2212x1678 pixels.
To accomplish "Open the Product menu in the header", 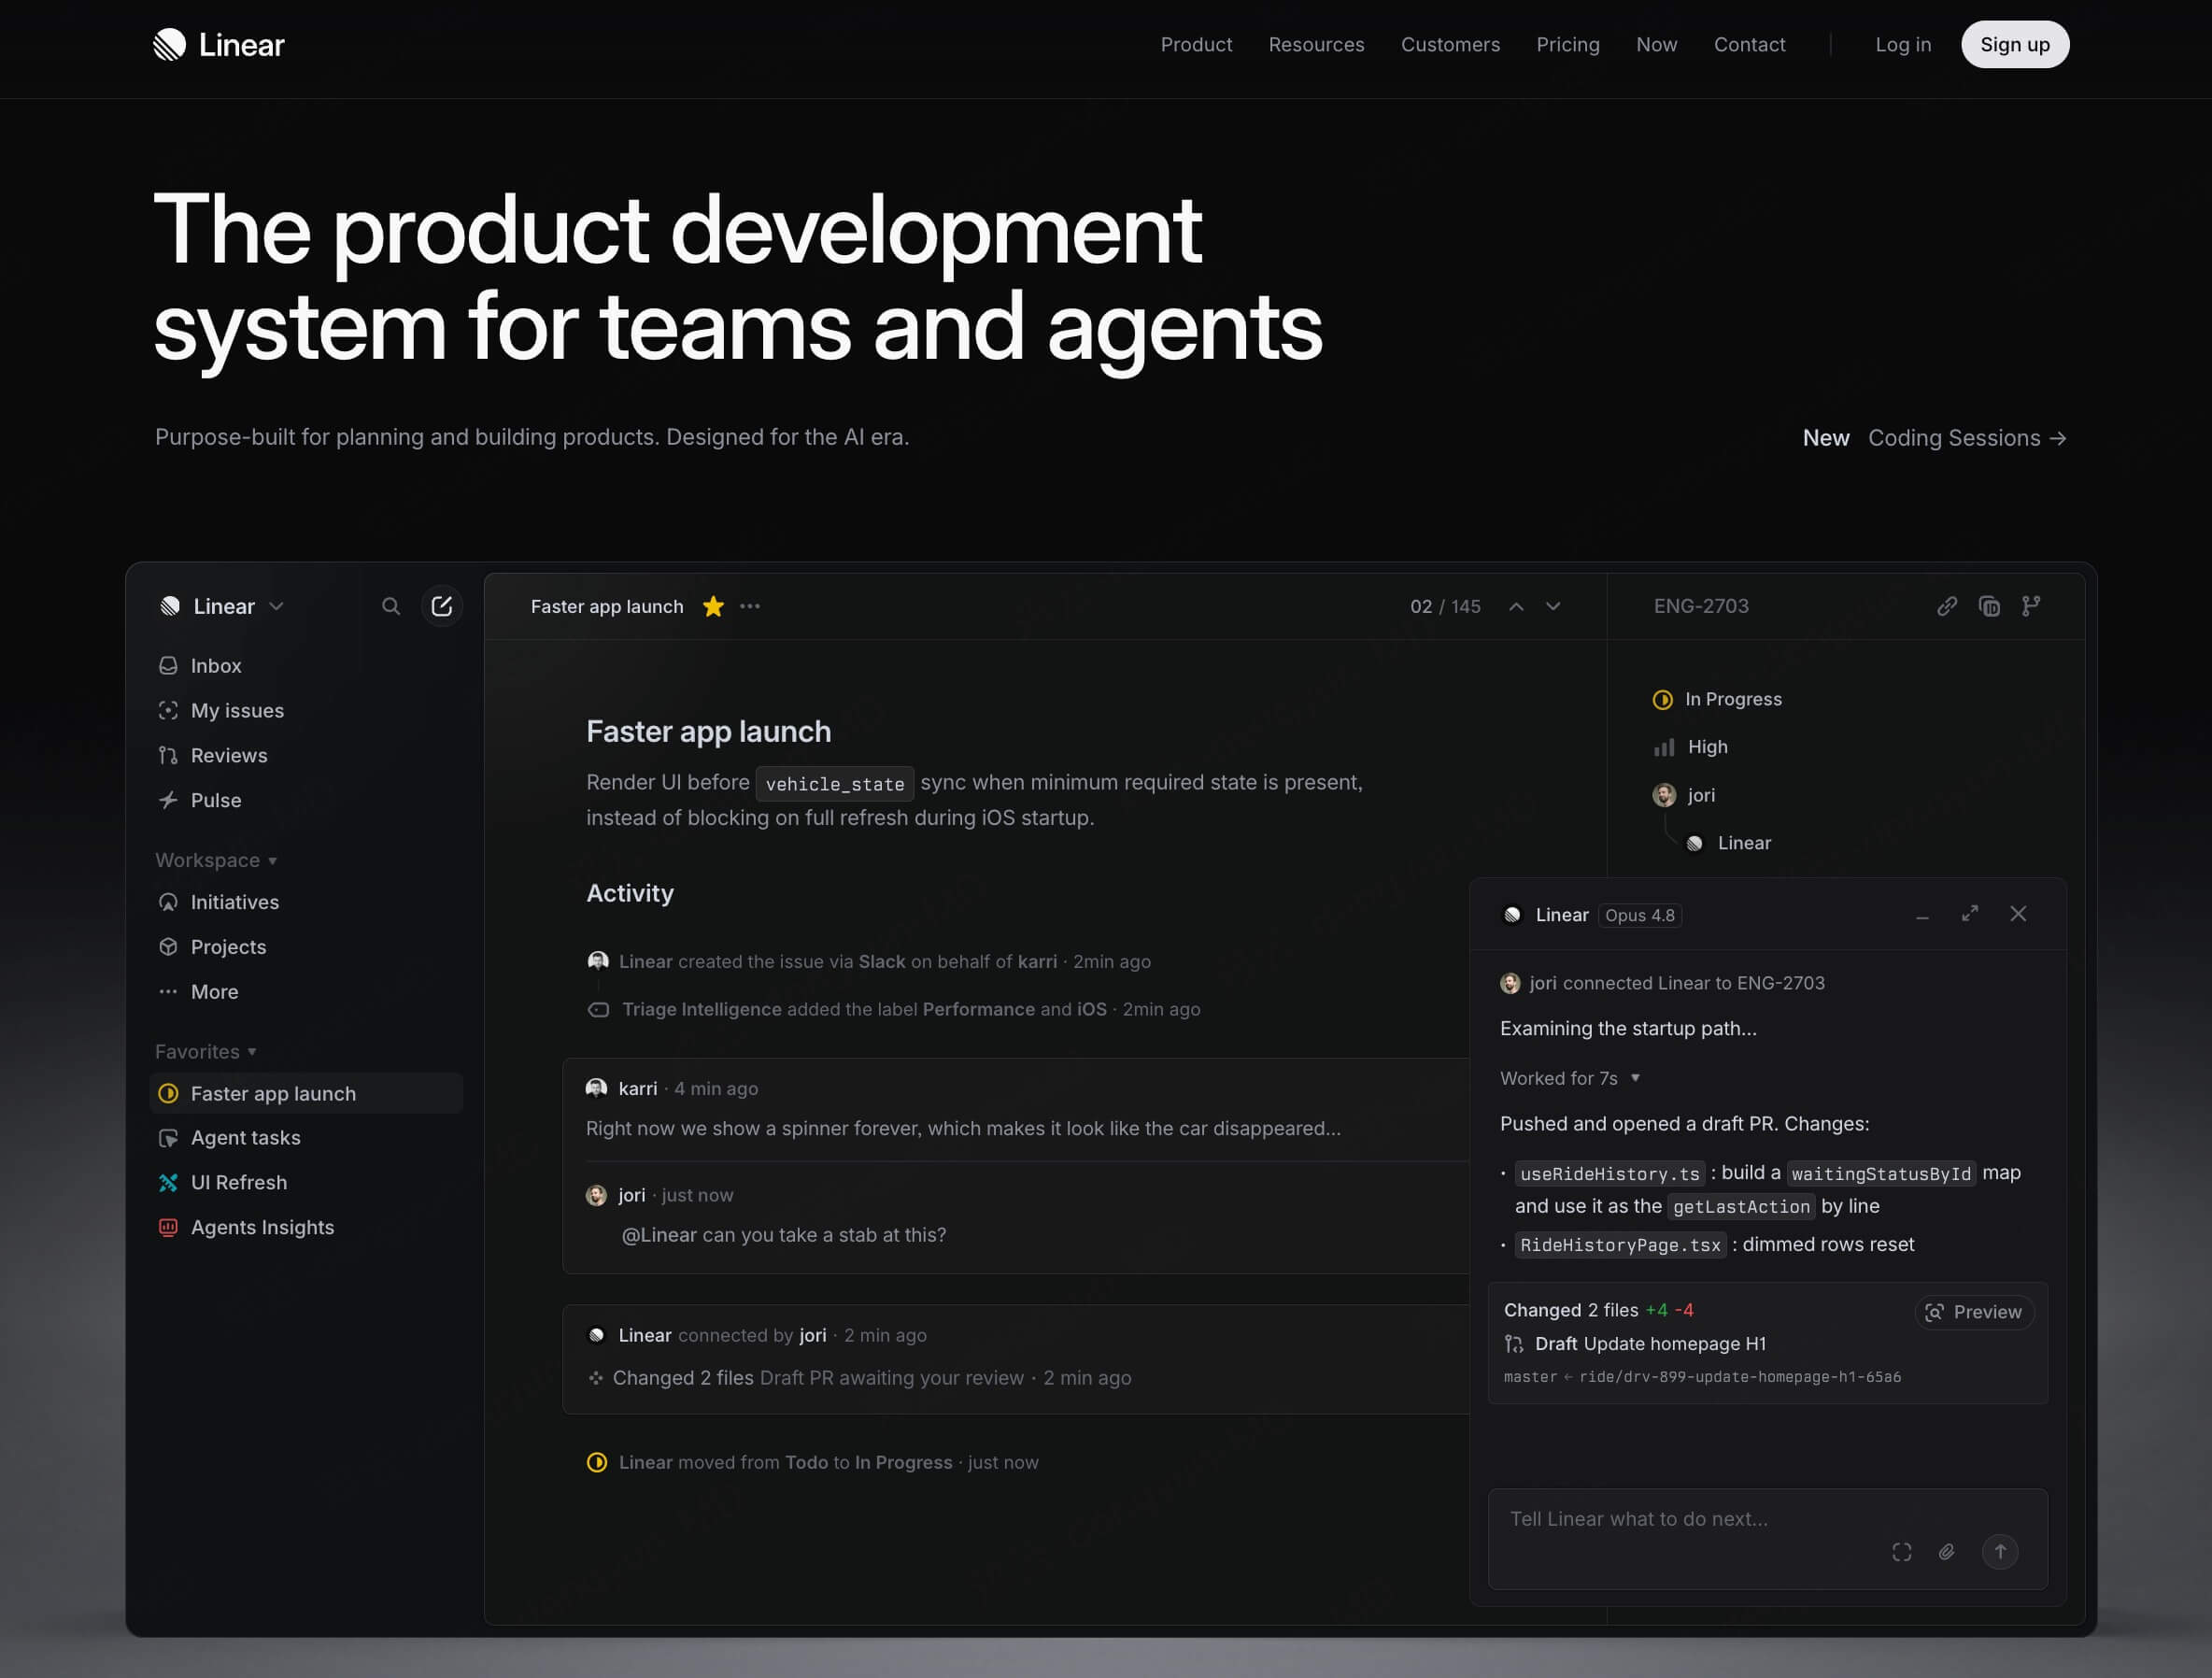I will (x=1196, y=44).
